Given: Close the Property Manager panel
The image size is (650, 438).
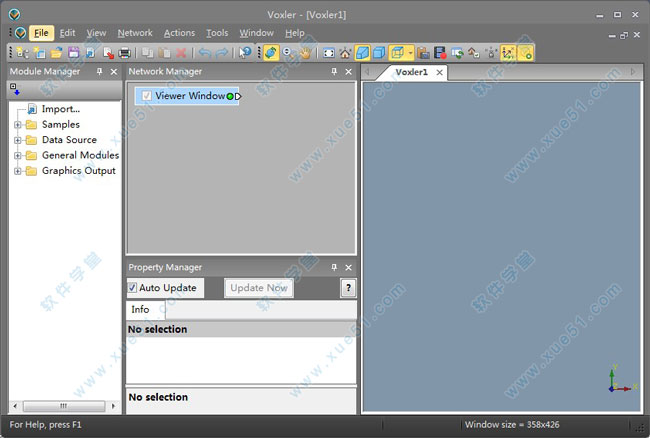Looking at the screenshot, I should pyautogui.click(x=348, y=267).
